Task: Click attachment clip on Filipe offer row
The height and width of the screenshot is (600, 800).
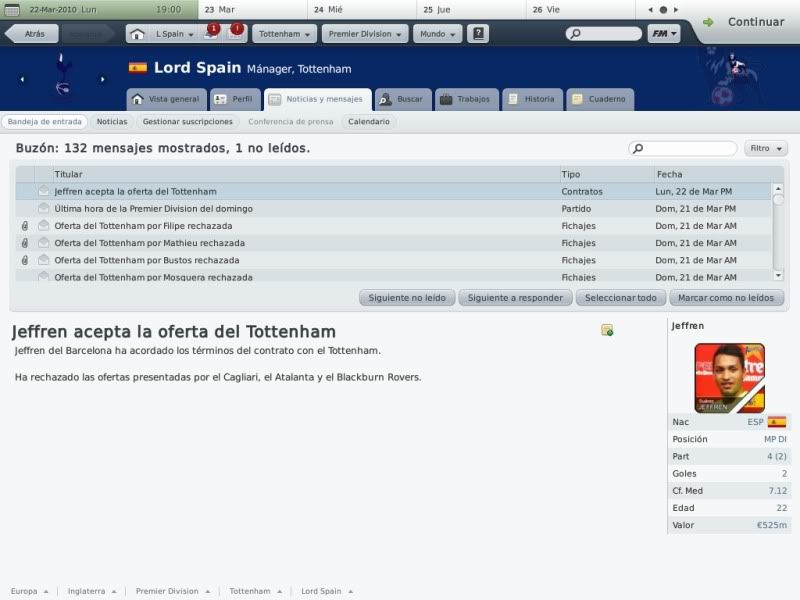Action: [x=24, y=226]
